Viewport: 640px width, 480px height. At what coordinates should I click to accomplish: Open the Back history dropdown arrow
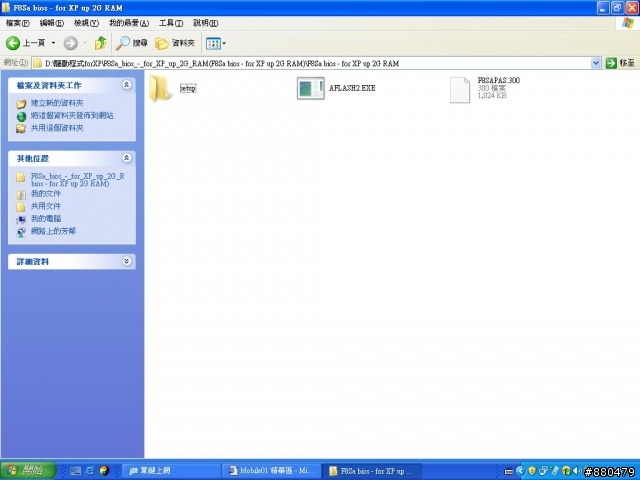point(53,43)
